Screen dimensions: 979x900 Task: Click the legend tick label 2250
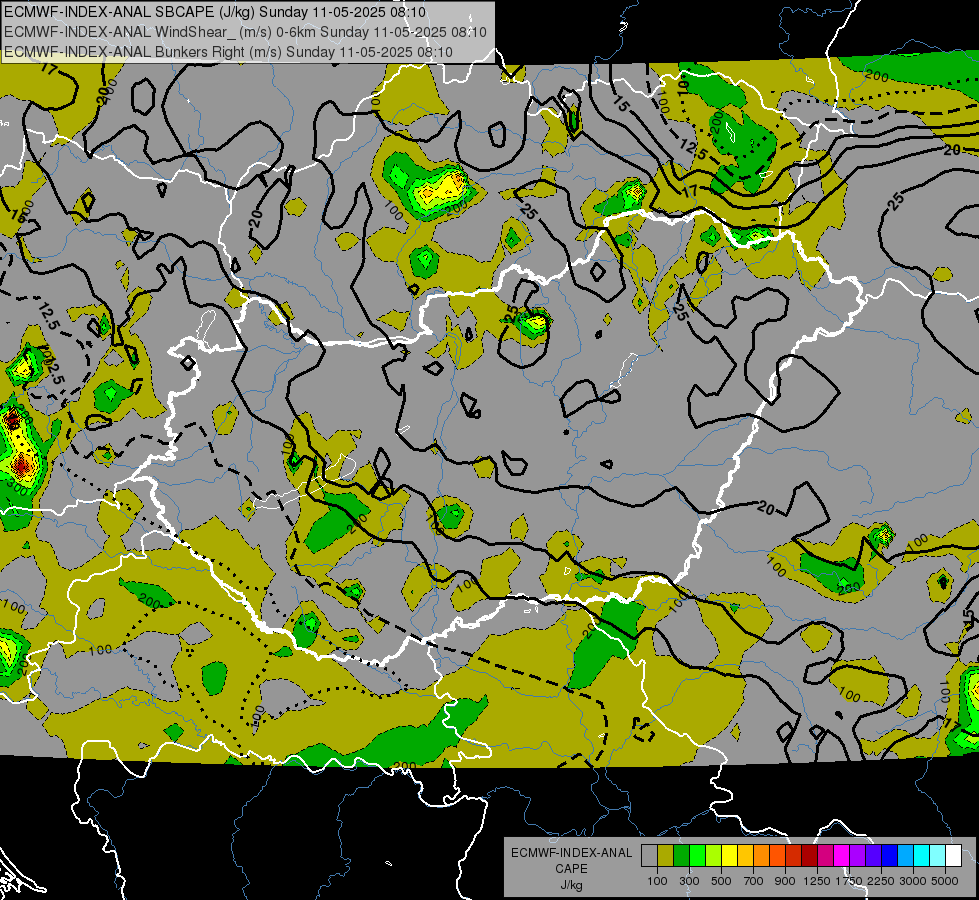[x=881, y=881]
